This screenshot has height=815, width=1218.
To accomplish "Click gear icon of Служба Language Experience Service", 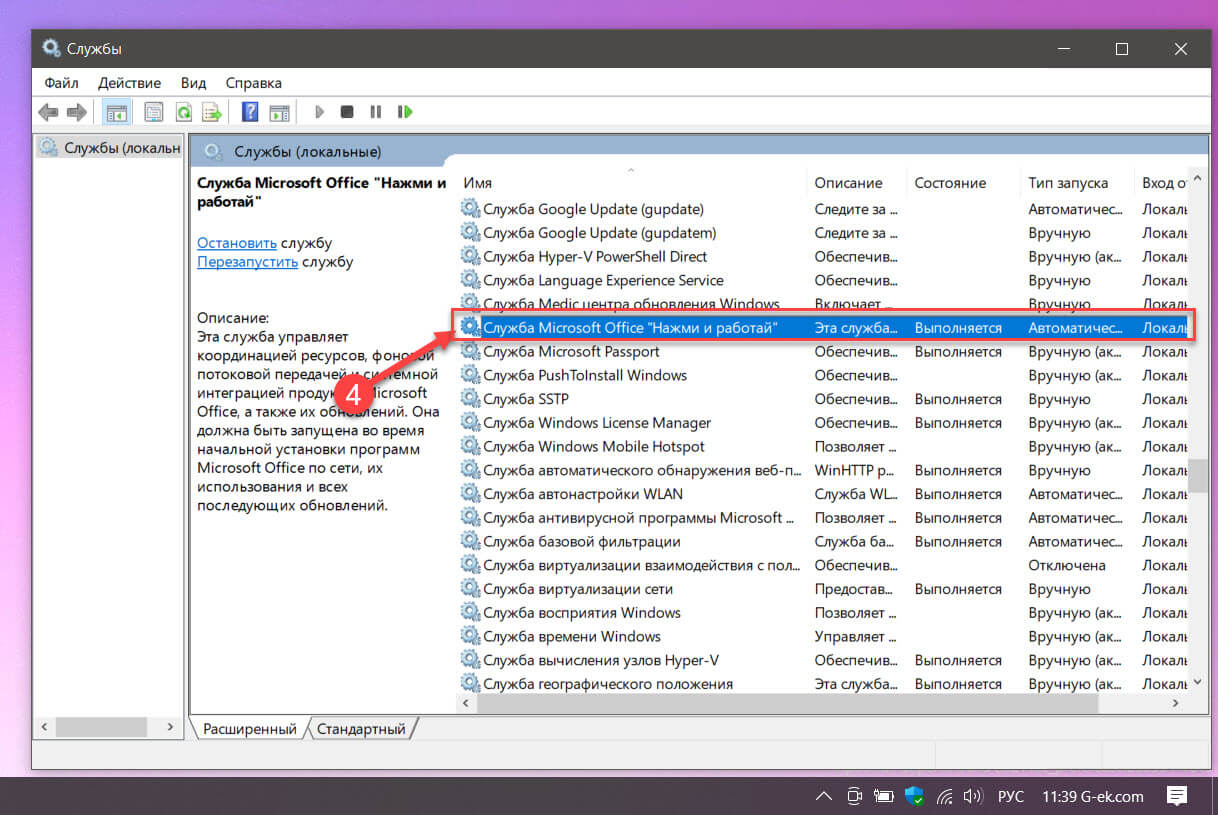I will click(x=470, y=281).
